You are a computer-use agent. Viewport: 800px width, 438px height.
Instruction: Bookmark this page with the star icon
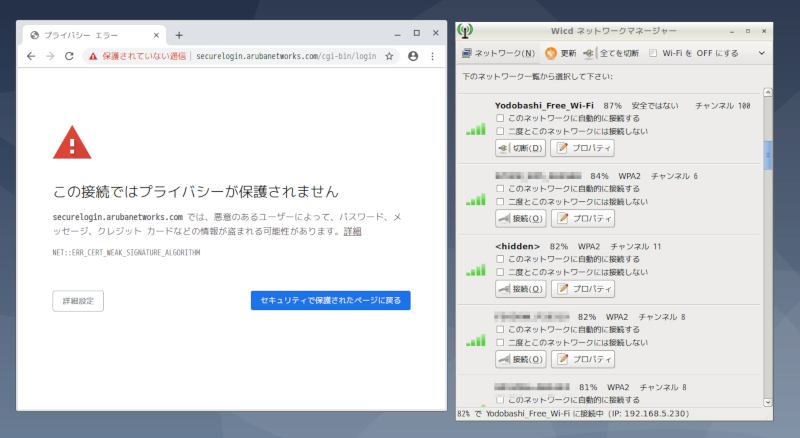[389, 56]
